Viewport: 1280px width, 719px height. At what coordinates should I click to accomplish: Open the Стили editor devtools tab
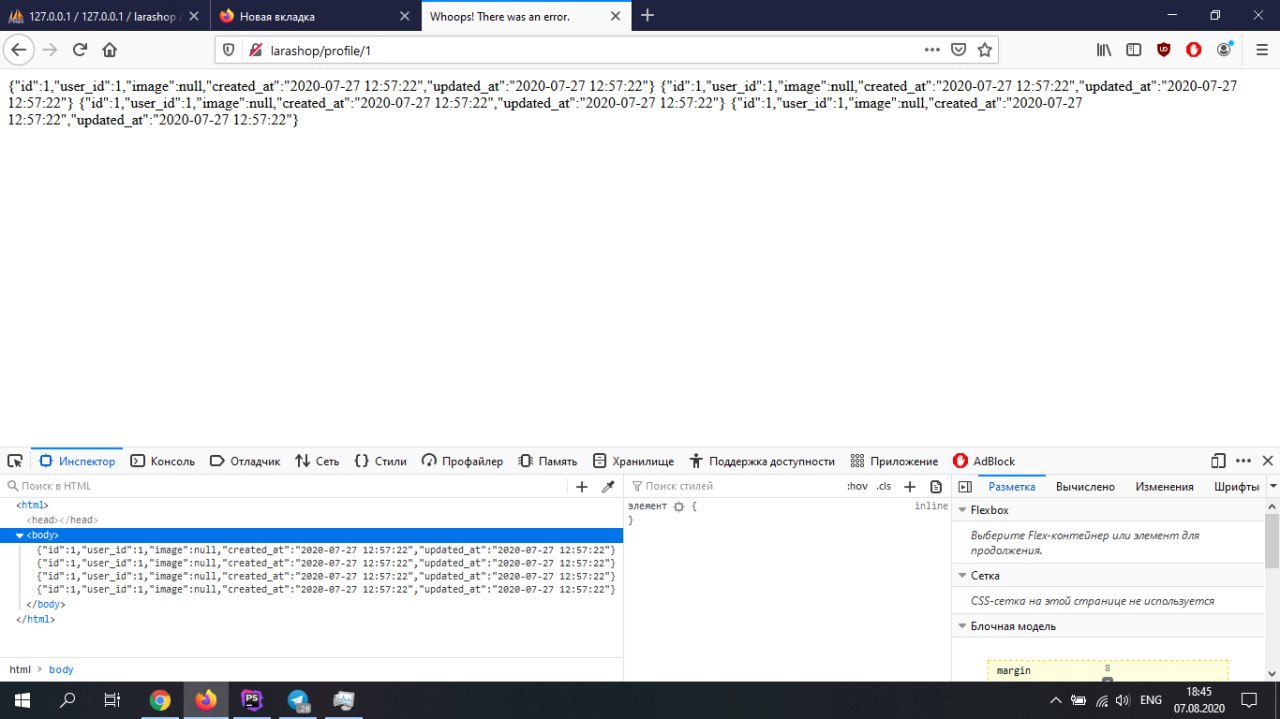(380, 461)
